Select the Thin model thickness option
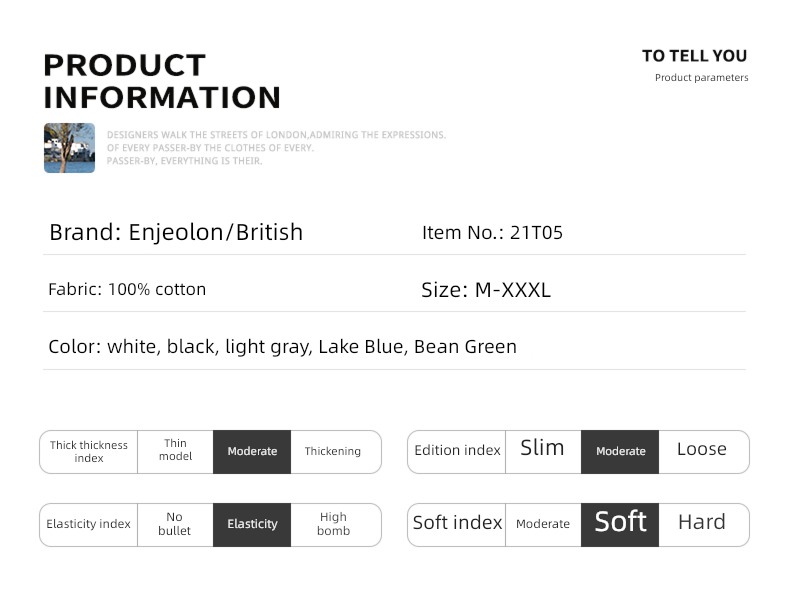The width and height of the screenshot is (790, 607). click(175, 452)
